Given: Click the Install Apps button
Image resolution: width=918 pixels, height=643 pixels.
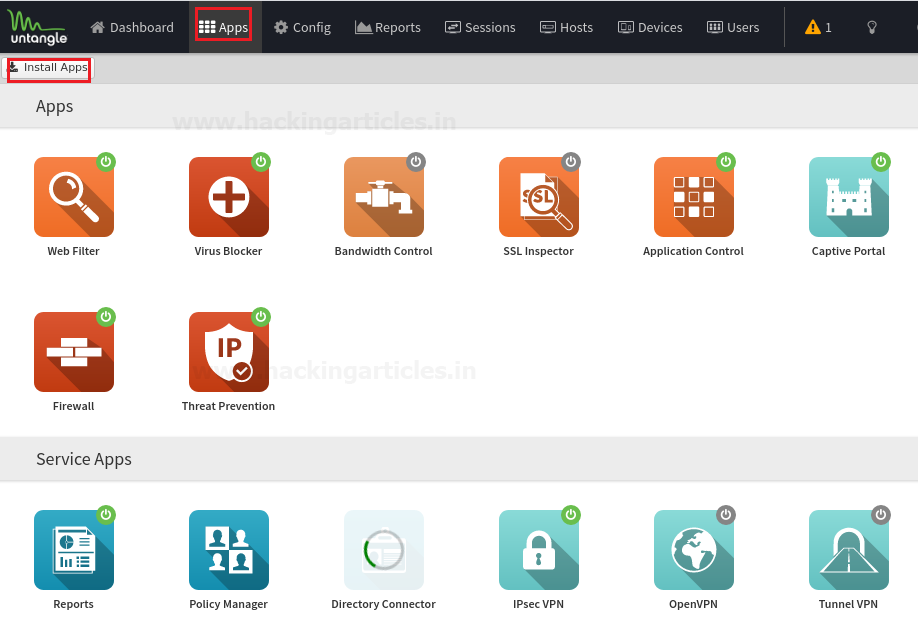Looking at the screenshot, I should click(48, 68).
